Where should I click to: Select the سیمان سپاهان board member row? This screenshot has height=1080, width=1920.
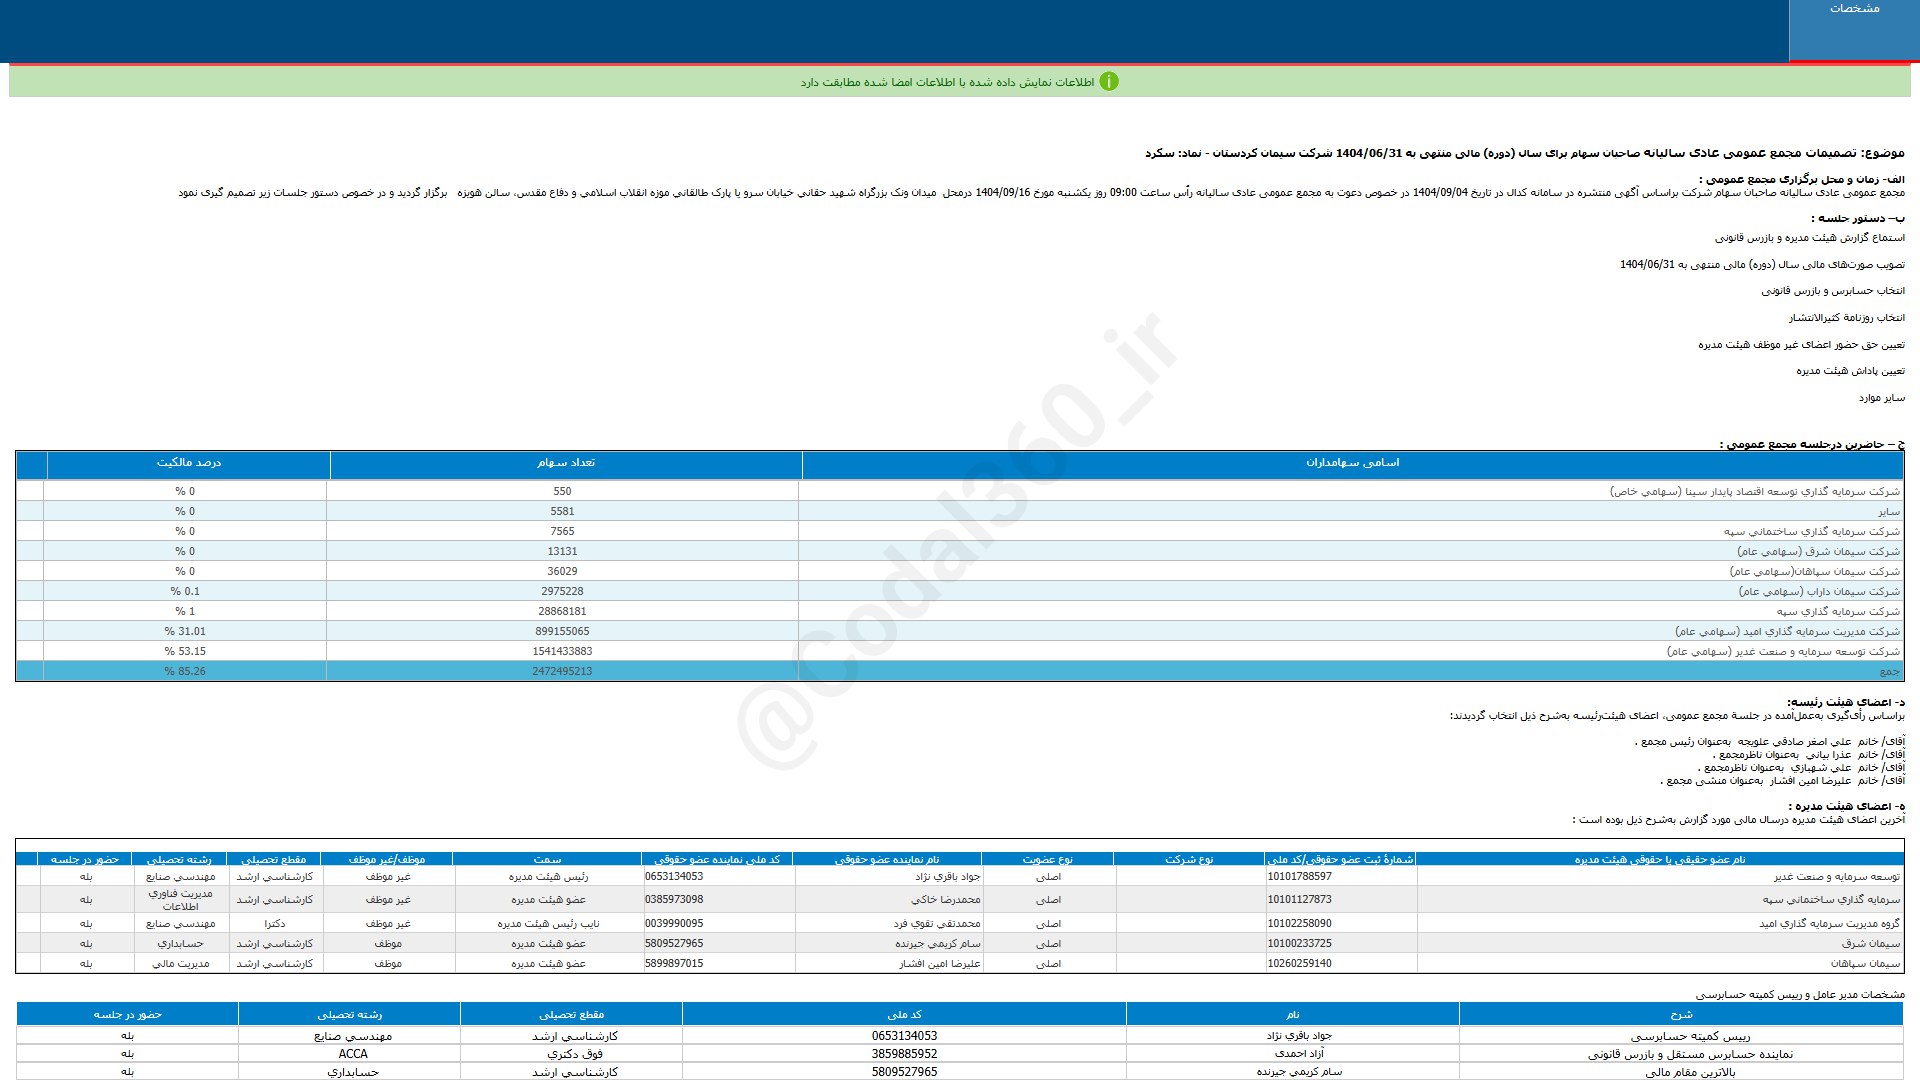click(x=1865, y=964)
